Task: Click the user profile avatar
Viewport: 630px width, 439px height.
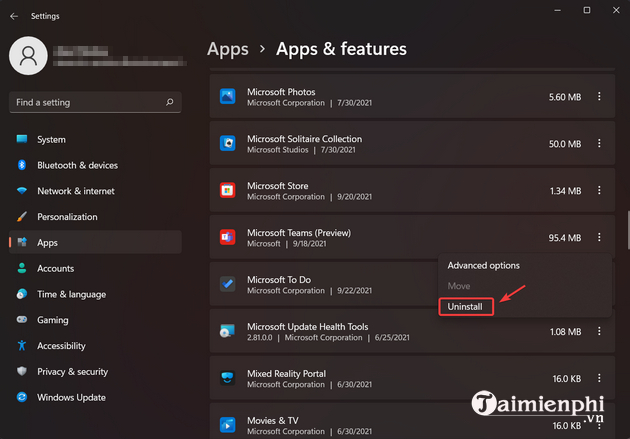Action: coord(28,56)
